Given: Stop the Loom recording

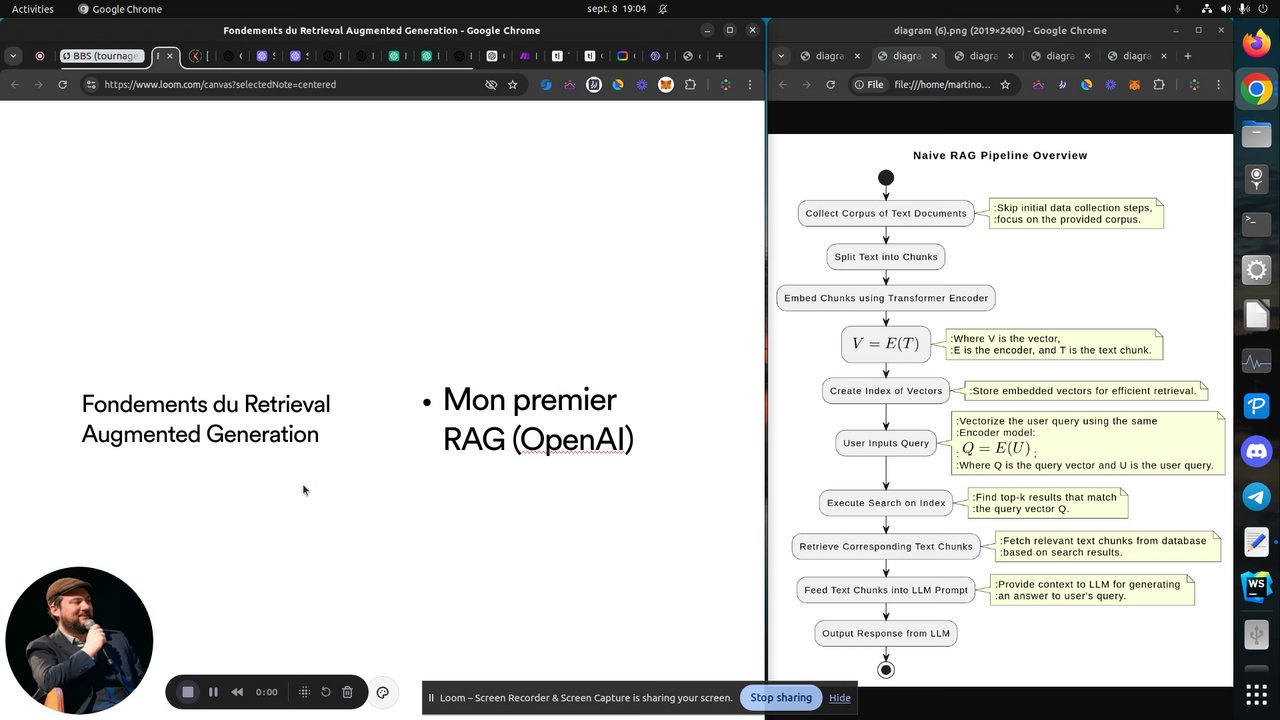Looking at the screenshot, I should (x=187, y=692).
